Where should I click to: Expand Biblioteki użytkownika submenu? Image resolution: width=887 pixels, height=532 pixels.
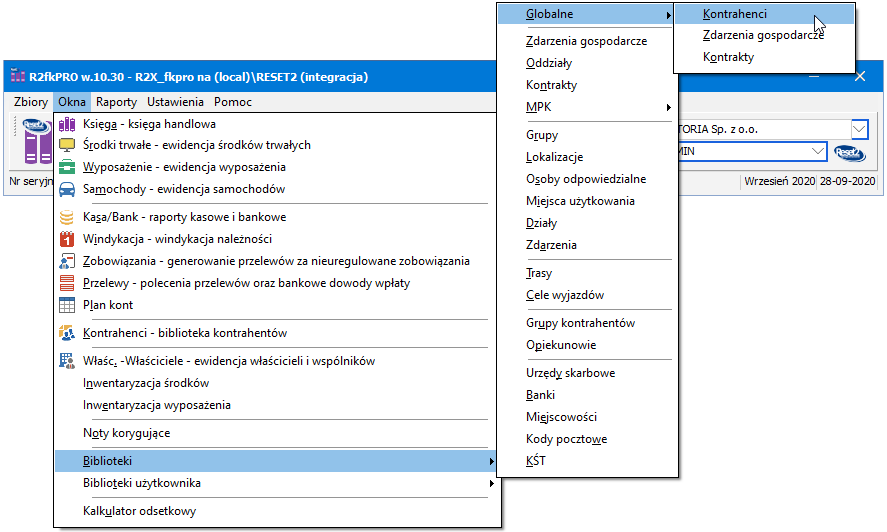[274, 483]
